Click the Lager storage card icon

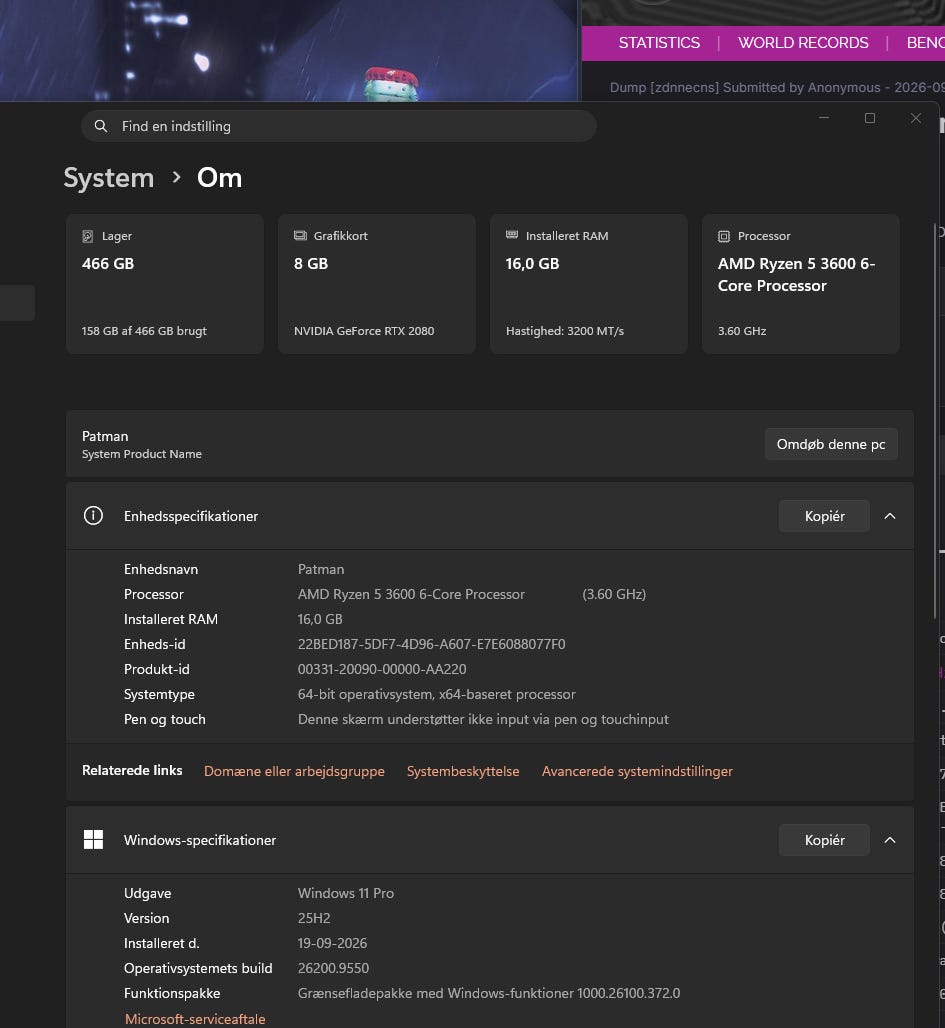pyautogui.click(x=87, y=236)
